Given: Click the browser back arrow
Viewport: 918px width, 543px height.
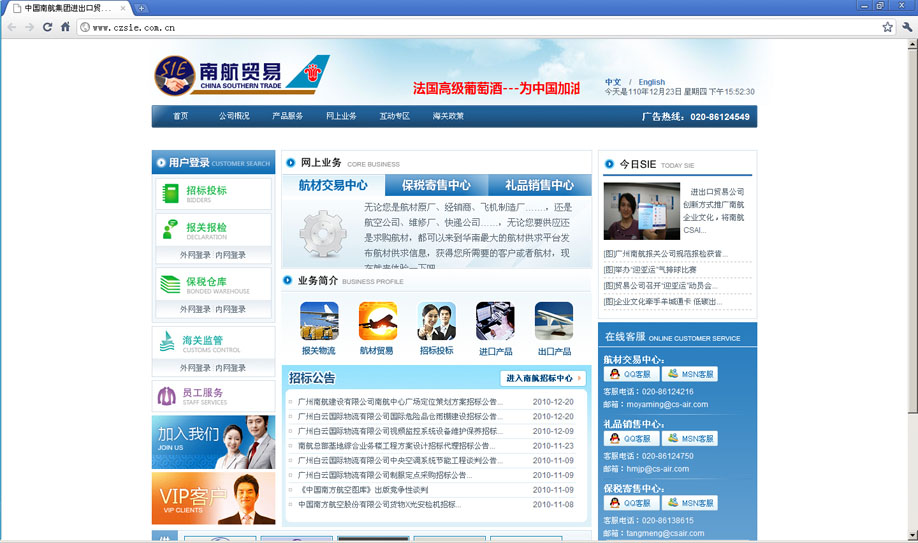Looking at the screenshot, I should (x=12, y=27).
